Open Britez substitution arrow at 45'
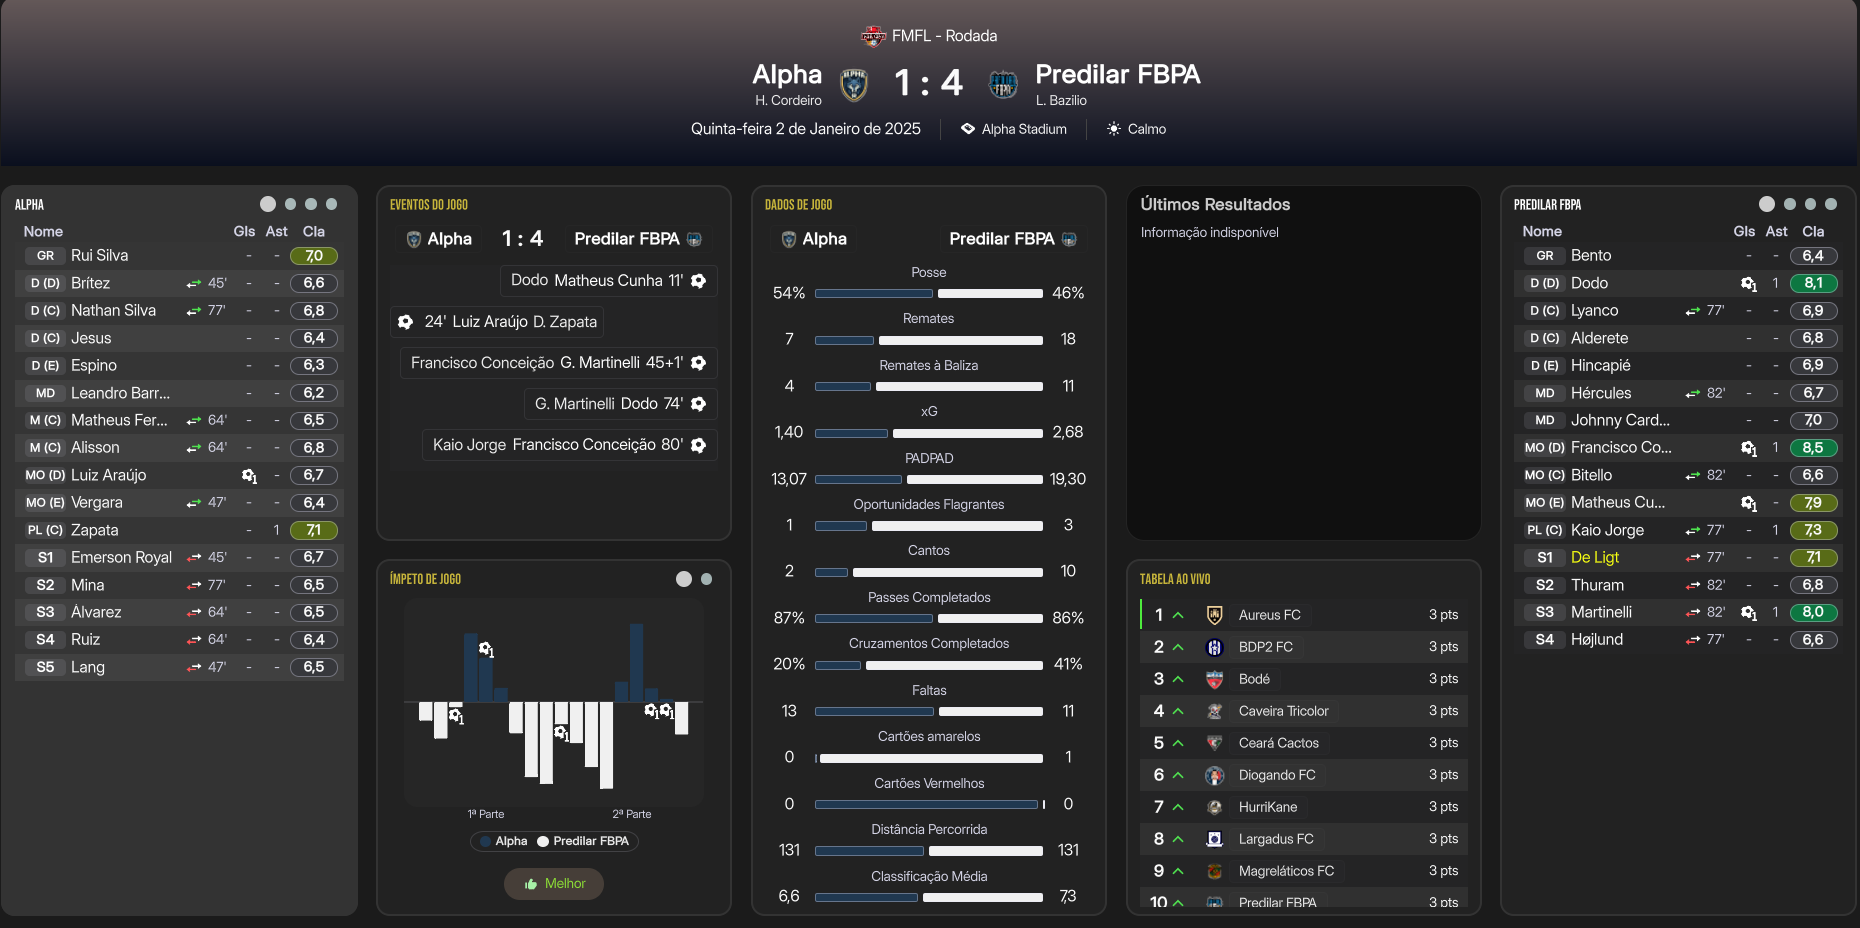This screenshot has width=1860, height=928. [194, 284]
